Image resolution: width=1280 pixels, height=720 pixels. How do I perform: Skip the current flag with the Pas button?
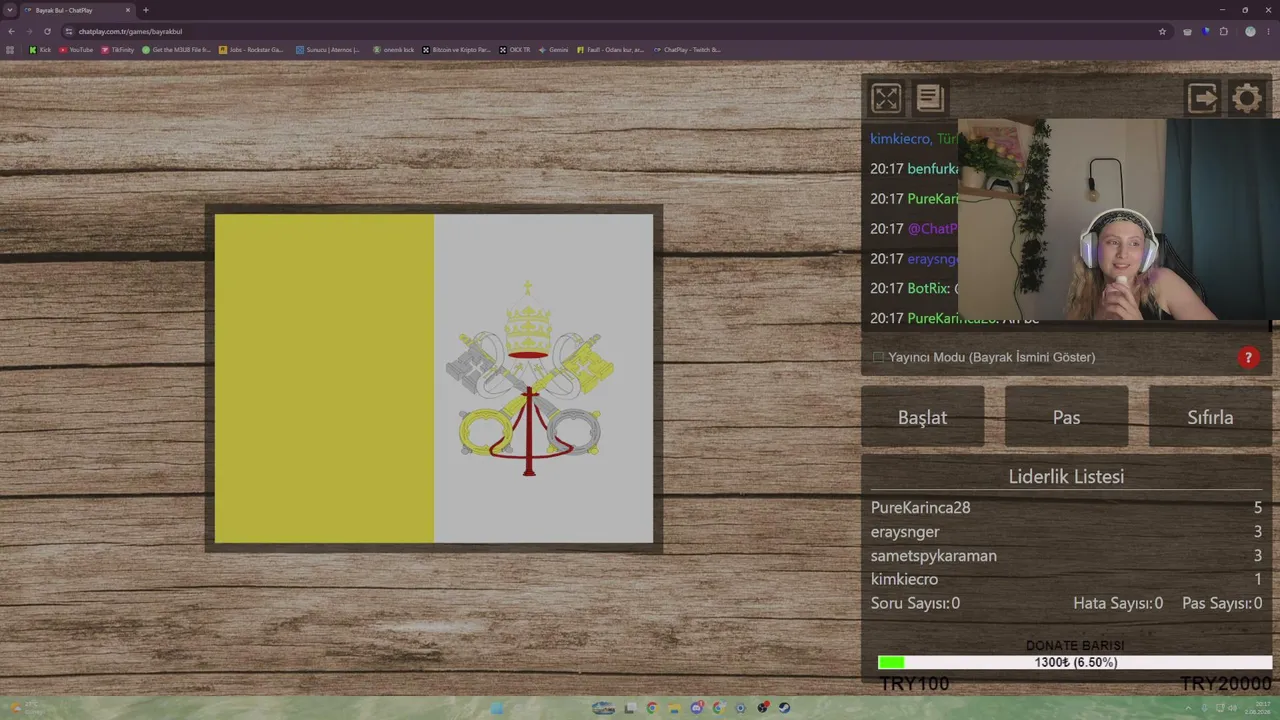1066,417
